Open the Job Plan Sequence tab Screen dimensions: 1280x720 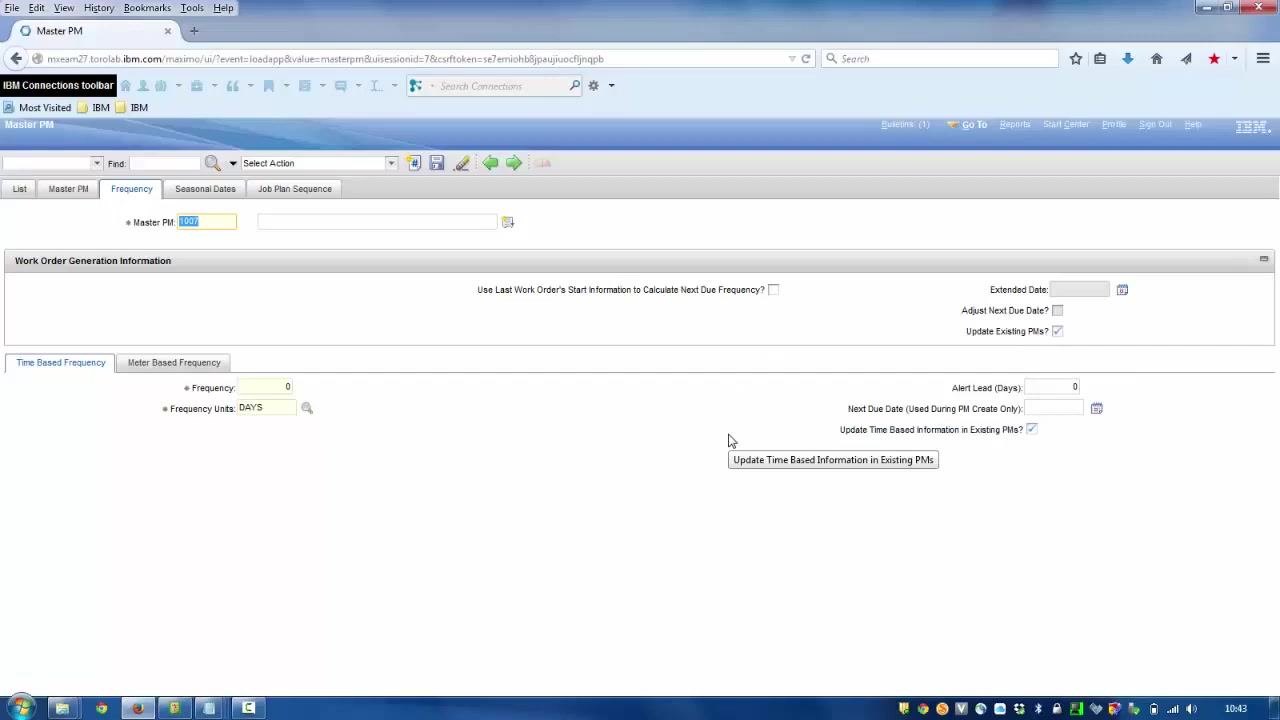[x=295, y=189]
